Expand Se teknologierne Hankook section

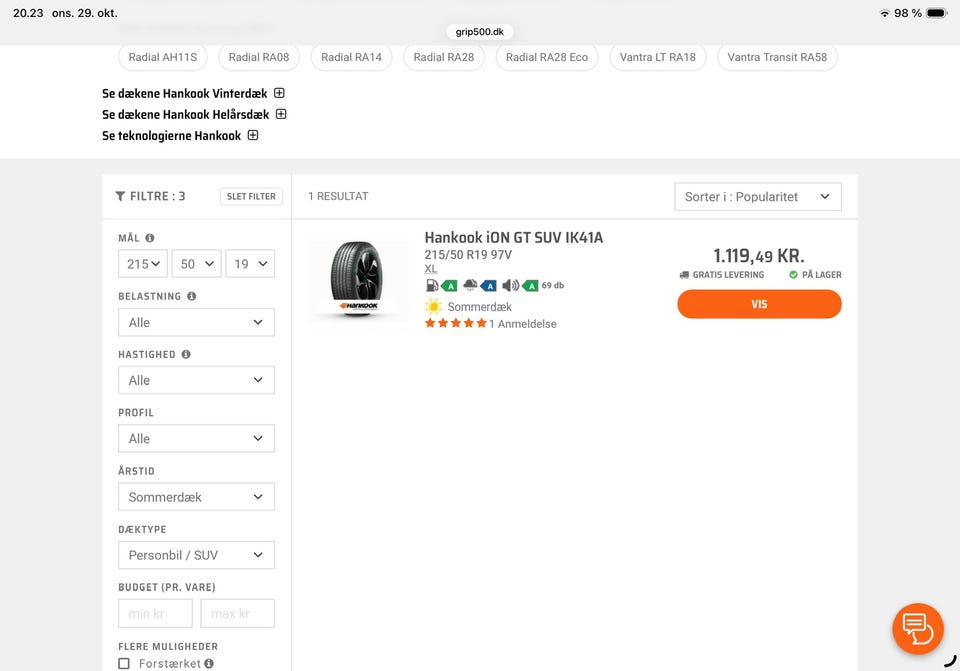point(253,135)
